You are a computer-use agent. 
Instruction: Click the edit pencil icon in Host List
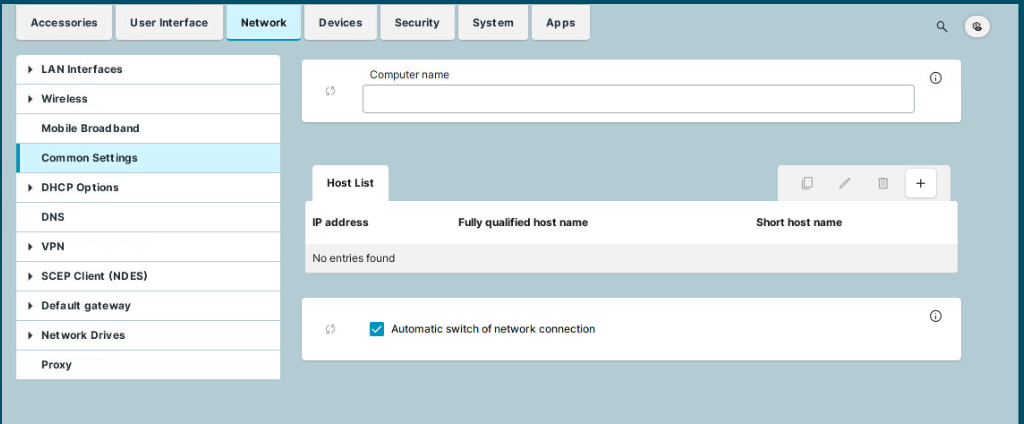tap(845, 183)
